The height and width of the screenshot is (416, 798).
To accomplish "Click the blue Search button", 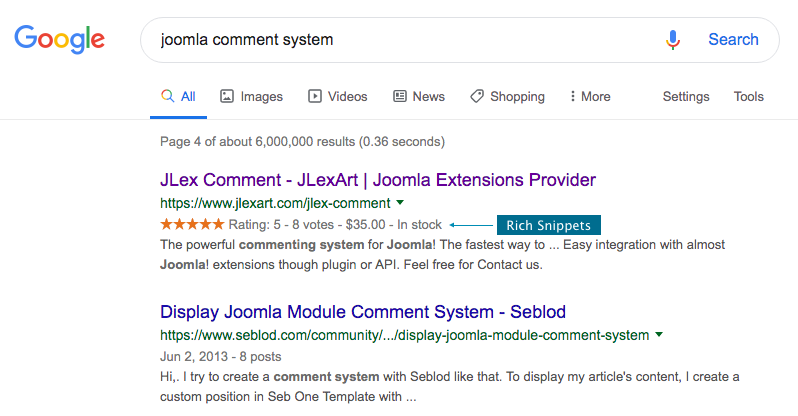I will (x=733, y=40).
